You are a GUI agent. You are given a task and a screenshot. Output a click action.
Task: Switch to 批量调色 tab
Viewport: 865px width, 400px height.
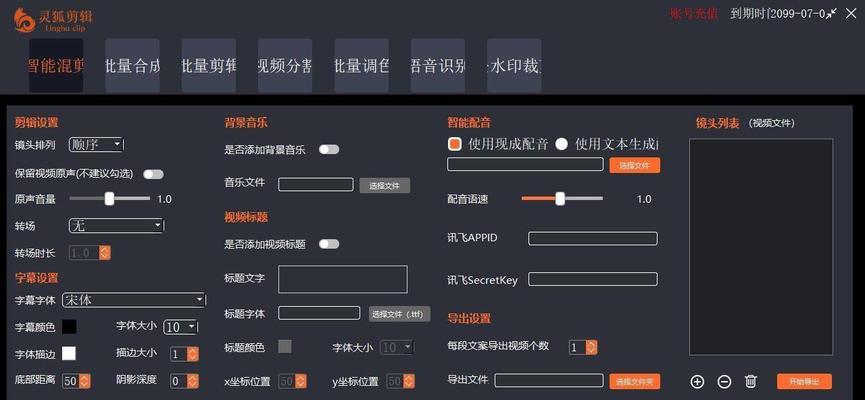(361, 66)
